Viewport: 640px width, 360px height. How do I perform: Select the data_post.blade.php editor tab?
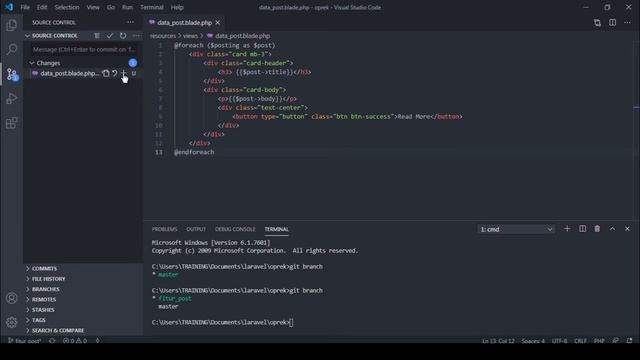184,22
